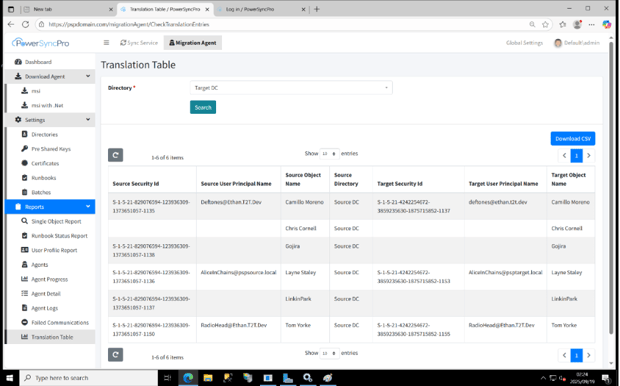Switch to the Sync Service tab

[139, 43]
